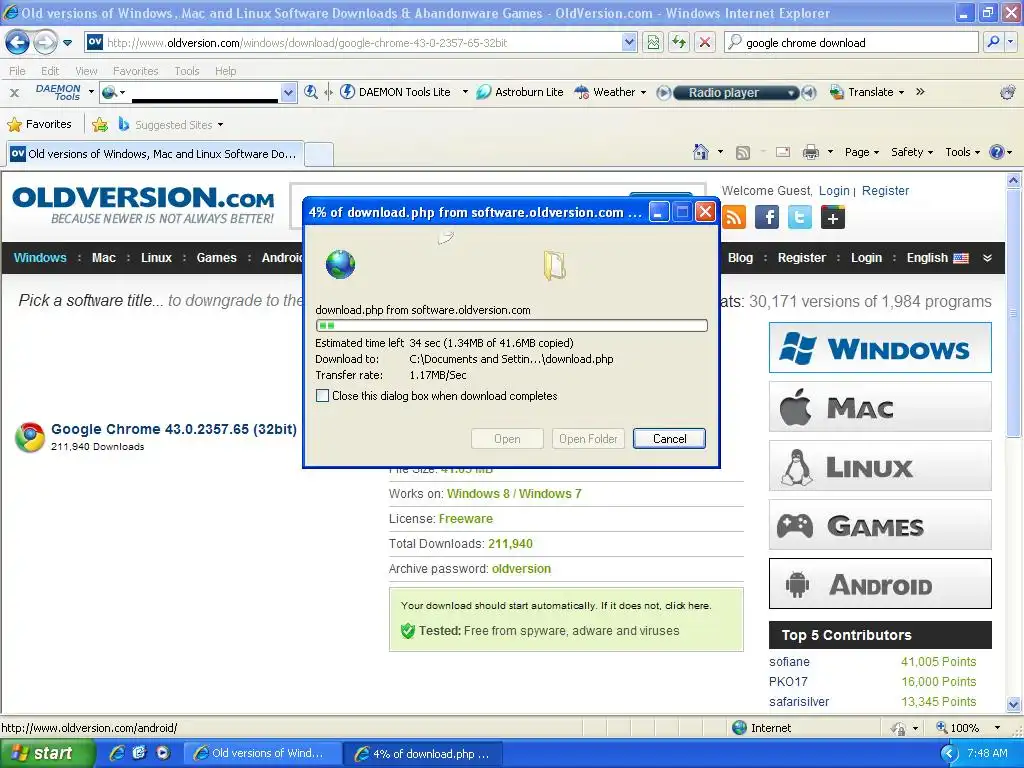
Task: Expand the Radio player station dropdown
Action: (x=791, y=93)
